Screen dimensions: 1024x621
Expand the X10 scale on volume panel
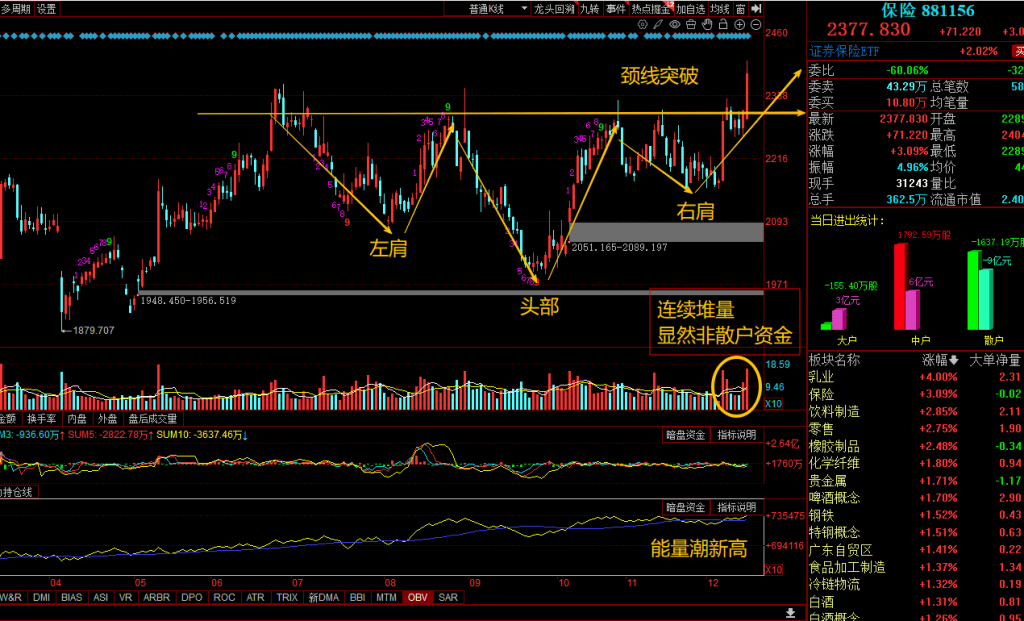coord(772,404)
